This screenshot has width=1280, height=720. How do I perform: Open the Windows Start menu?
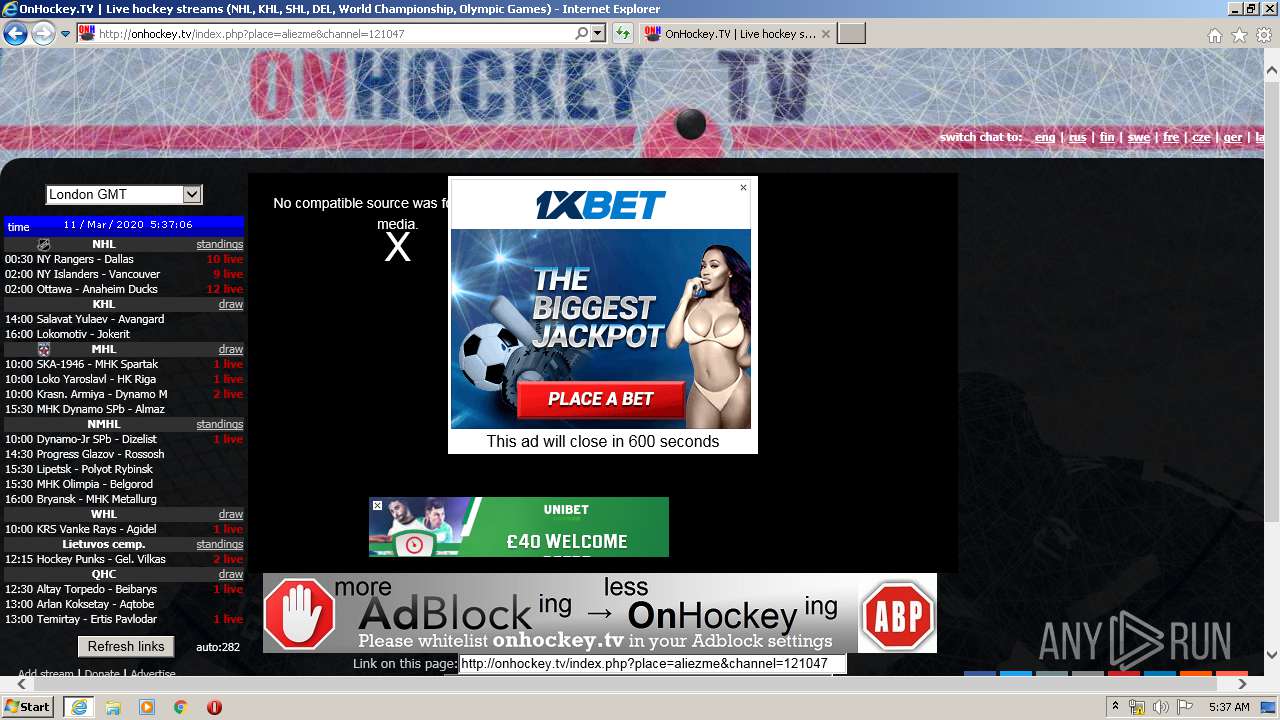[28, 706]
